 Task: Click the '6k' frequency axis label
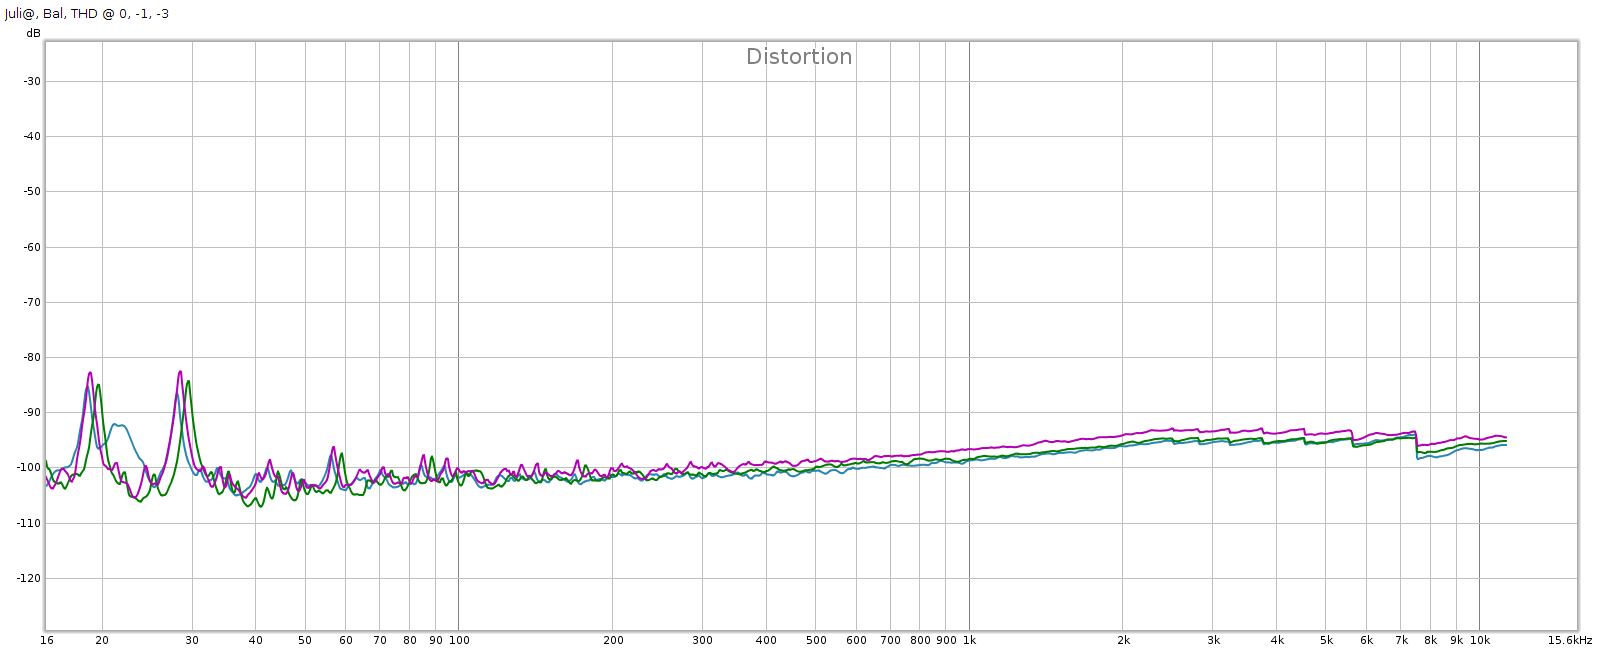1367,641
